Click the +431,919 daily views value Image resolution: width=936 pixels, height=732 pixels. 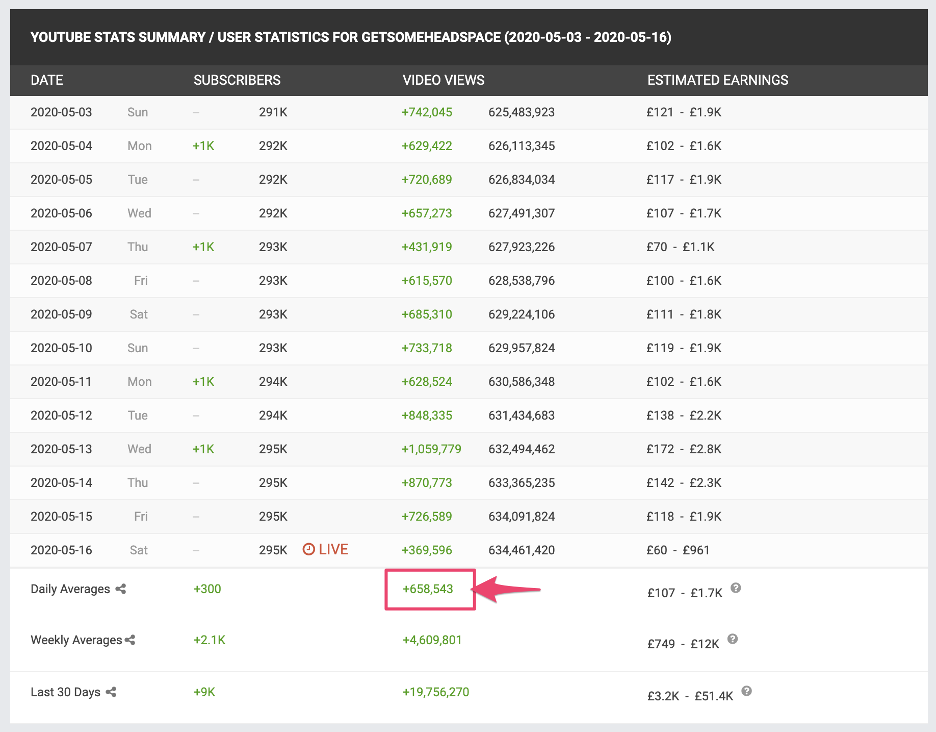427,247
